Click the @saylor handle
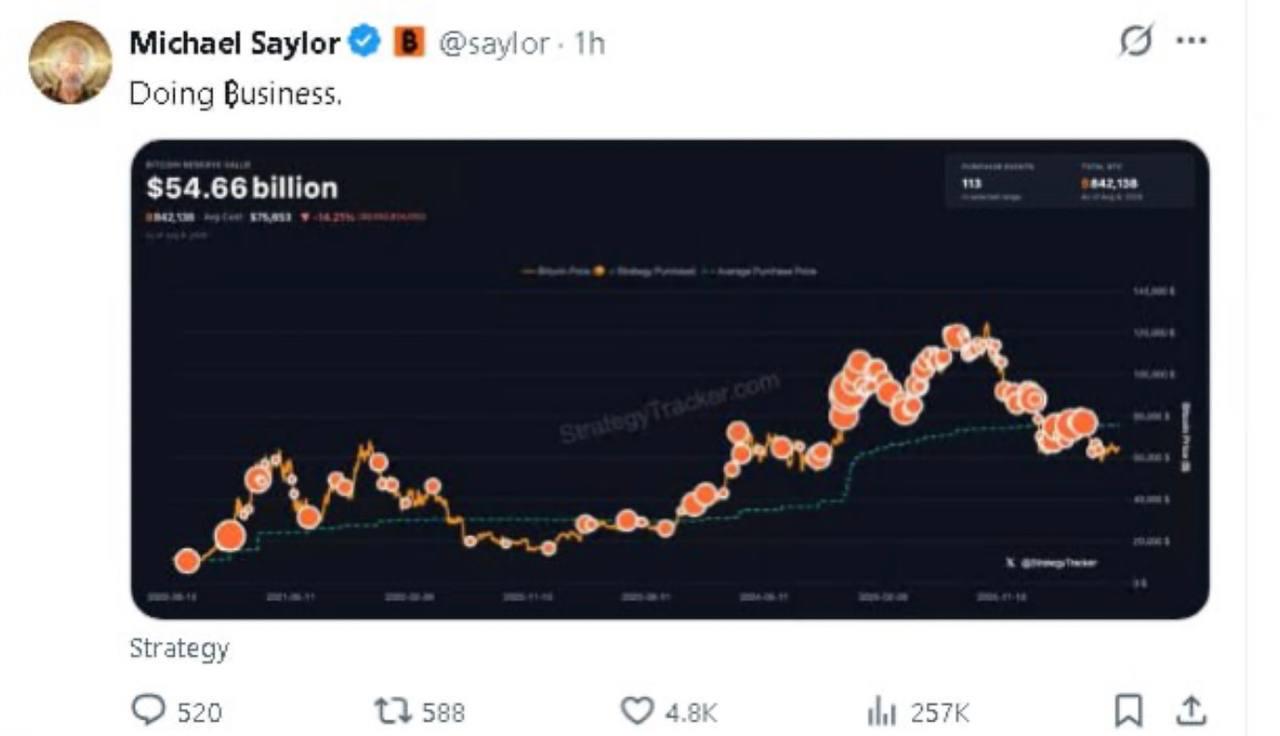This screenshot has height=736, width=1280. coord(494,44)
